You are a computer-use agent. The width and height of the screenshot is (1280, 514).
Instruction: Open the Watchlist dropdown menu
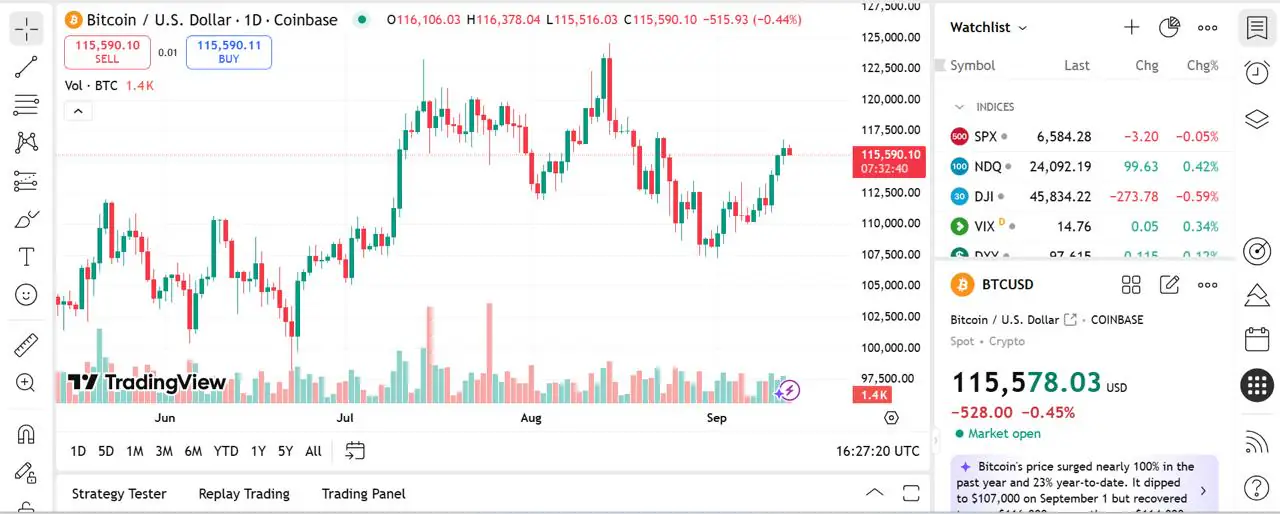(988, 28)
